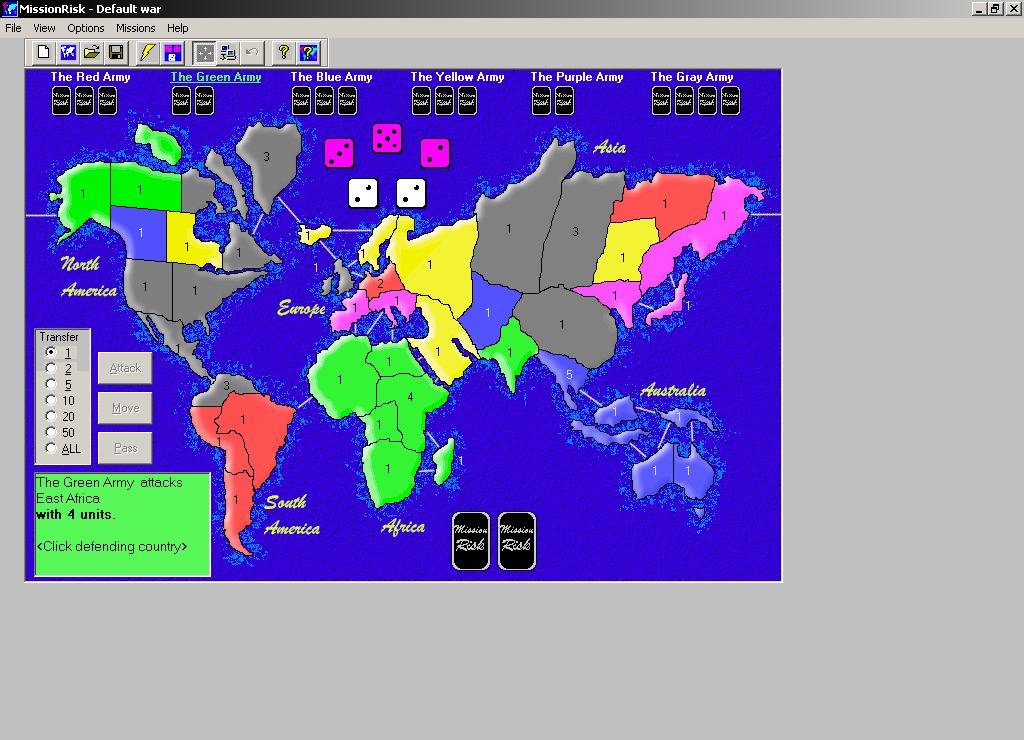Screen dimensions: 1024x740
Task: Click the dice toolbar icon
Action: 172,52
